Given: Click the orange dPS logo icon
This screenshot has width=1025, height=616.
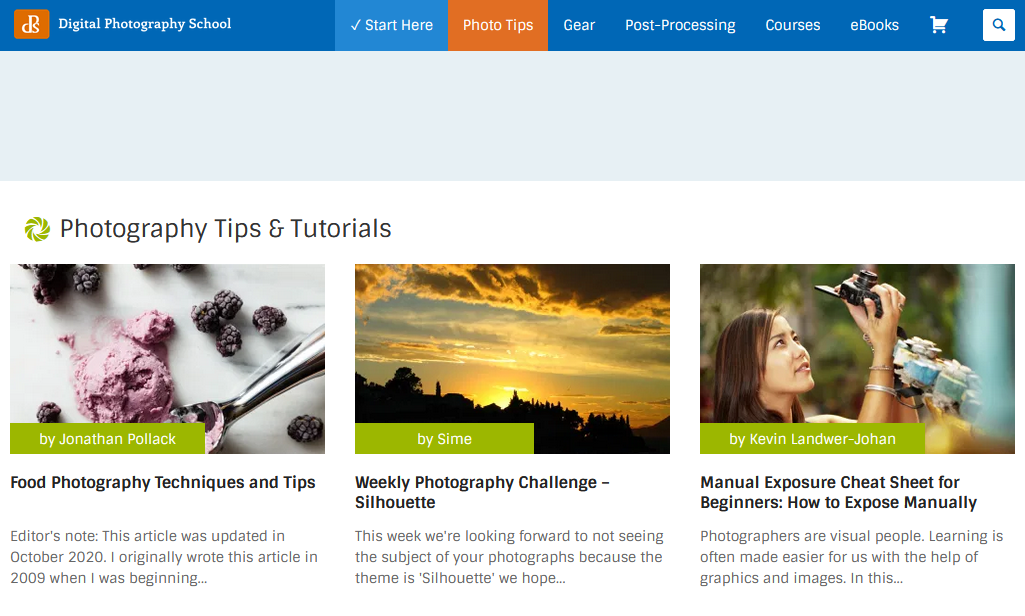Looking at the screenshot, I should (31, 24).
